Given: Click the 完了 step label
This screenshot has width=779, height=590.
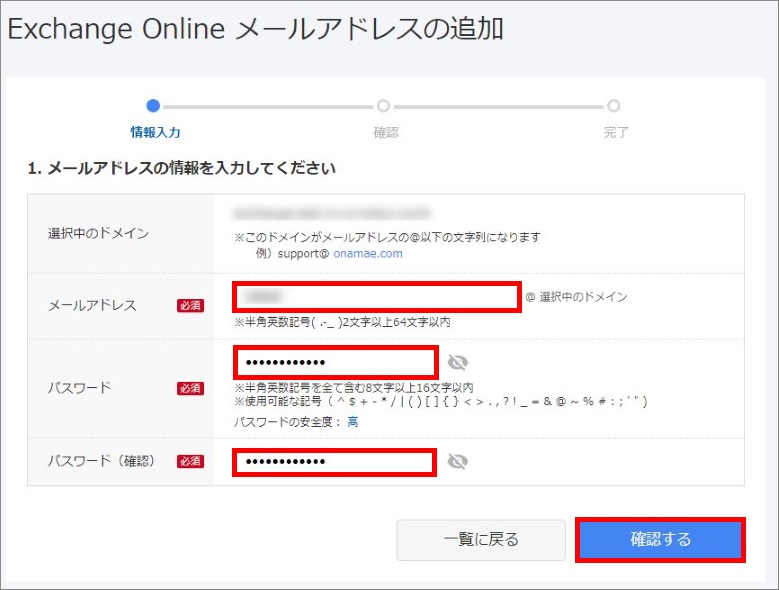Looking at the screenshot, I should coord(616,133).
